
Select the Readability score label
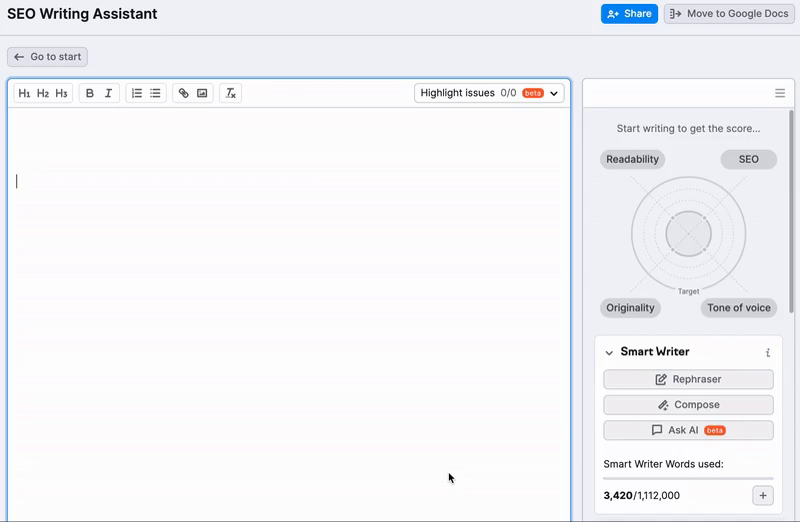(x=632, y=159)
